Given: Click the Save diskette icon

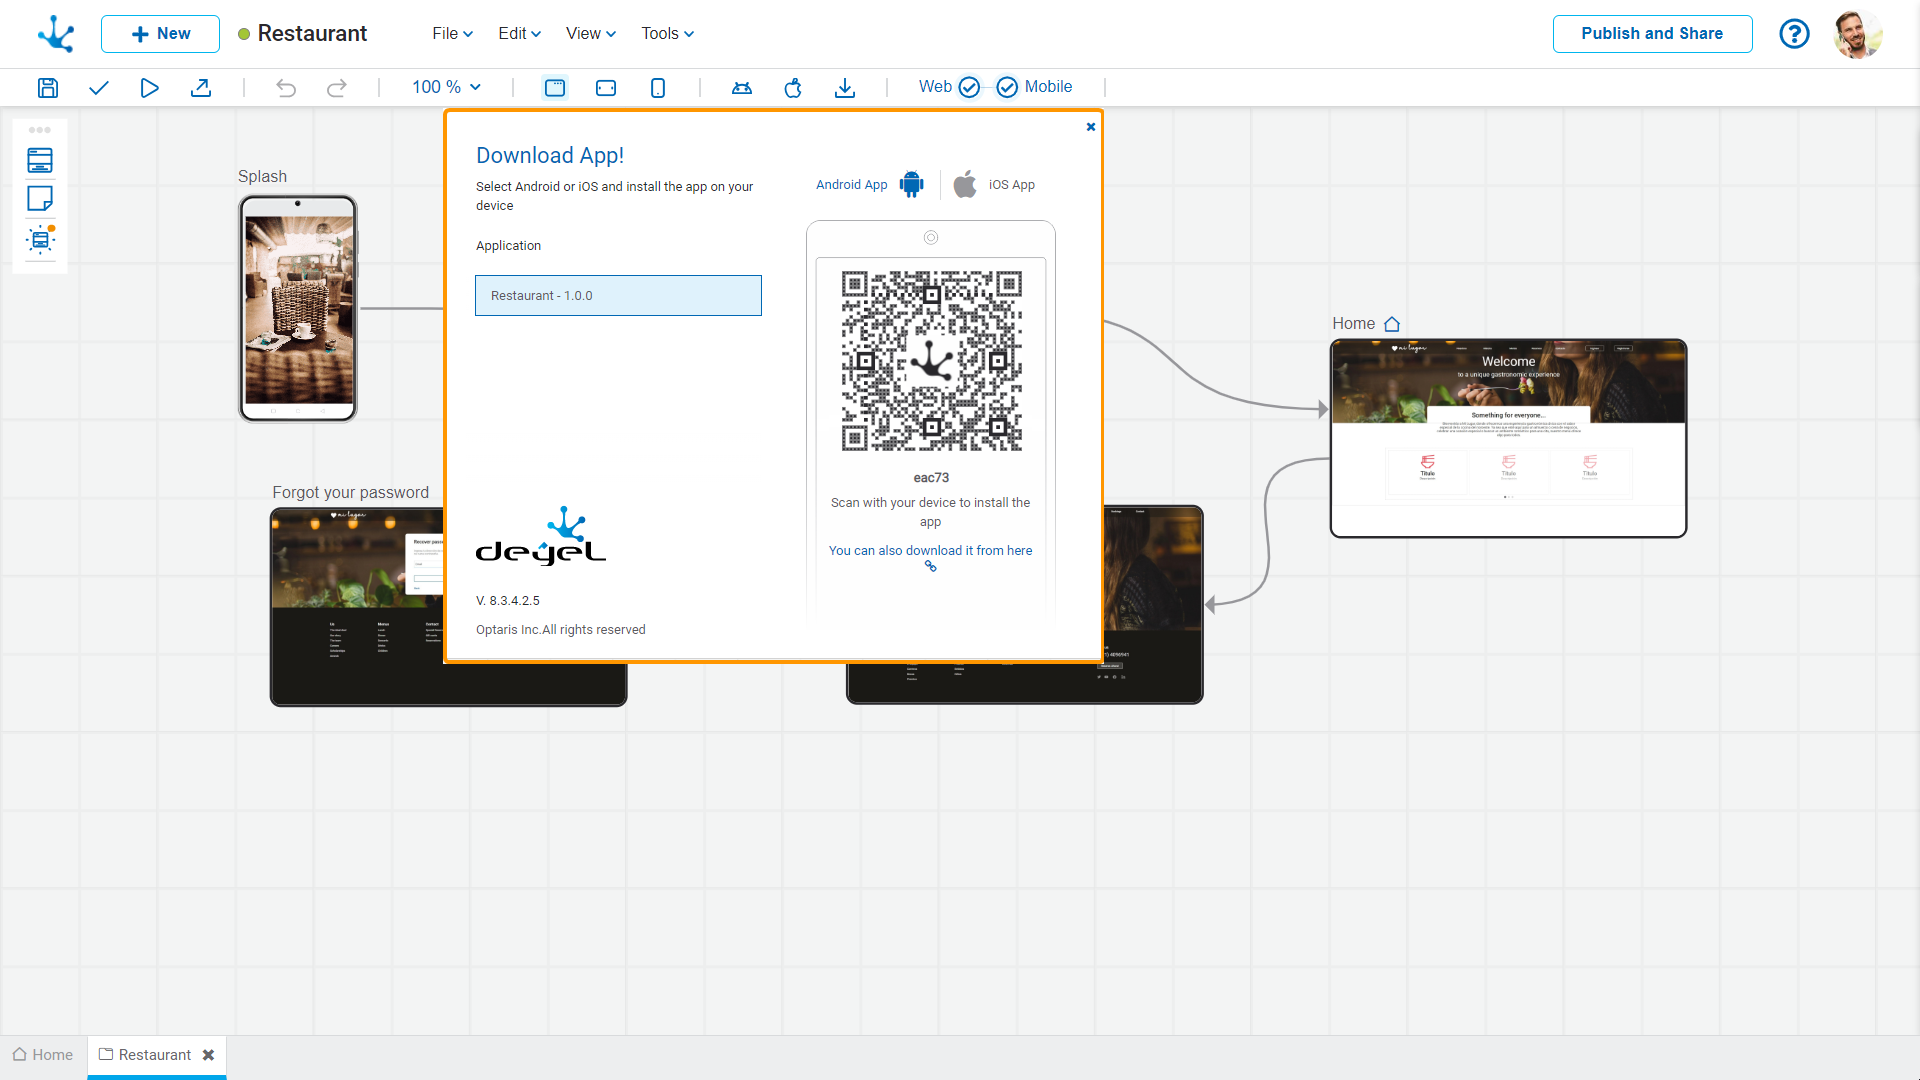Looking at the screenshot, I should point(47,88).
